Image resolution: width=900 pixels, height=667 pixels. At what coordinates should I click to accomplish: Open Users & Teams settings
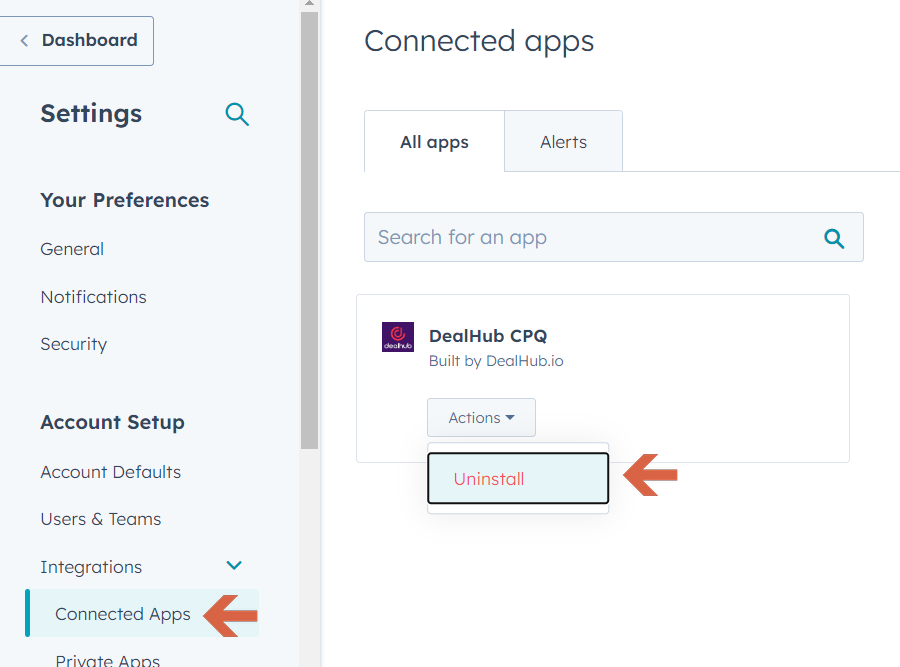(101, 519)
